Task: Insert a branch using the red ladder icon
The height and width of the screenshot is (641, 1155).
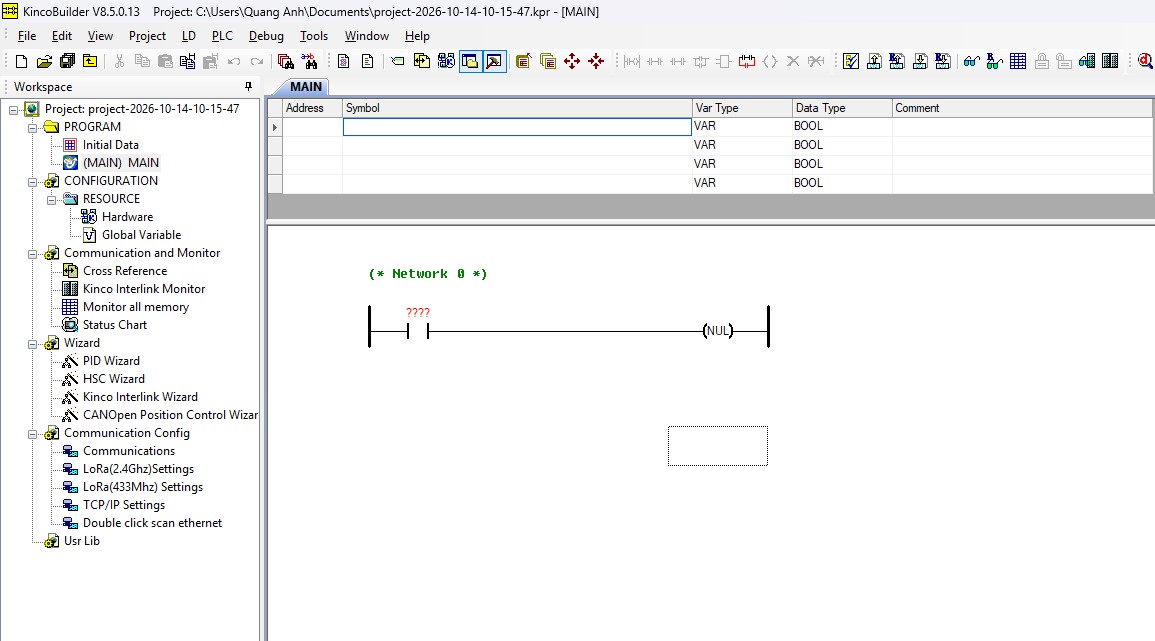Action: click(x=747, y=61)
